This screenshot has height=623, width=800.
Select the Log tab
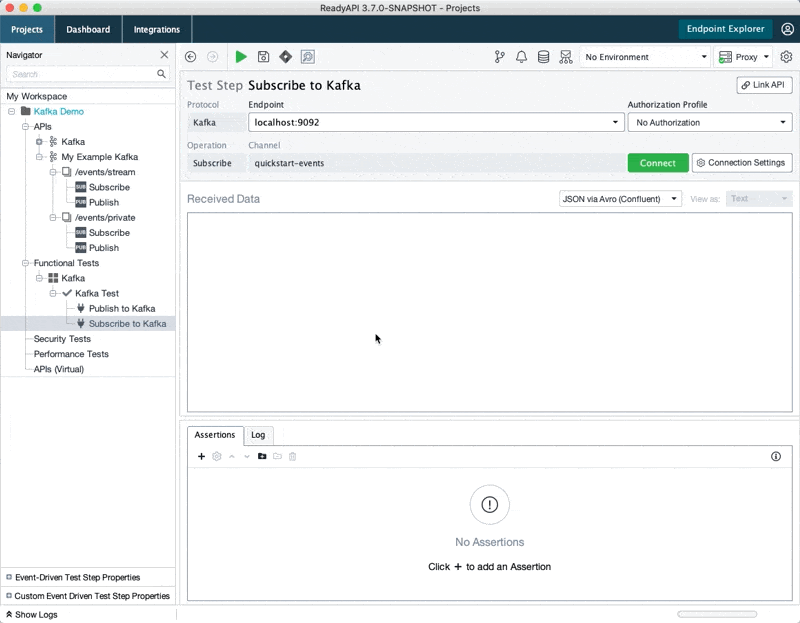click(x=258, y=435)
